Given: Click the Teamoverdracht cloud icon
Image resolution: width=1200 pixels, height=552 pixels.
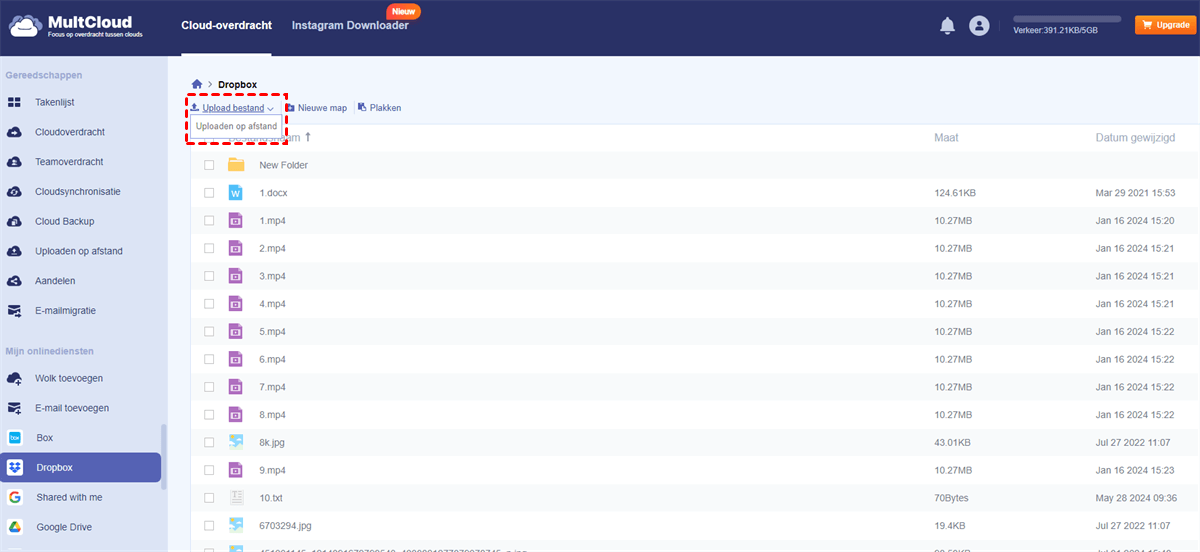Looking at the screenshot, I should (15, 162).
